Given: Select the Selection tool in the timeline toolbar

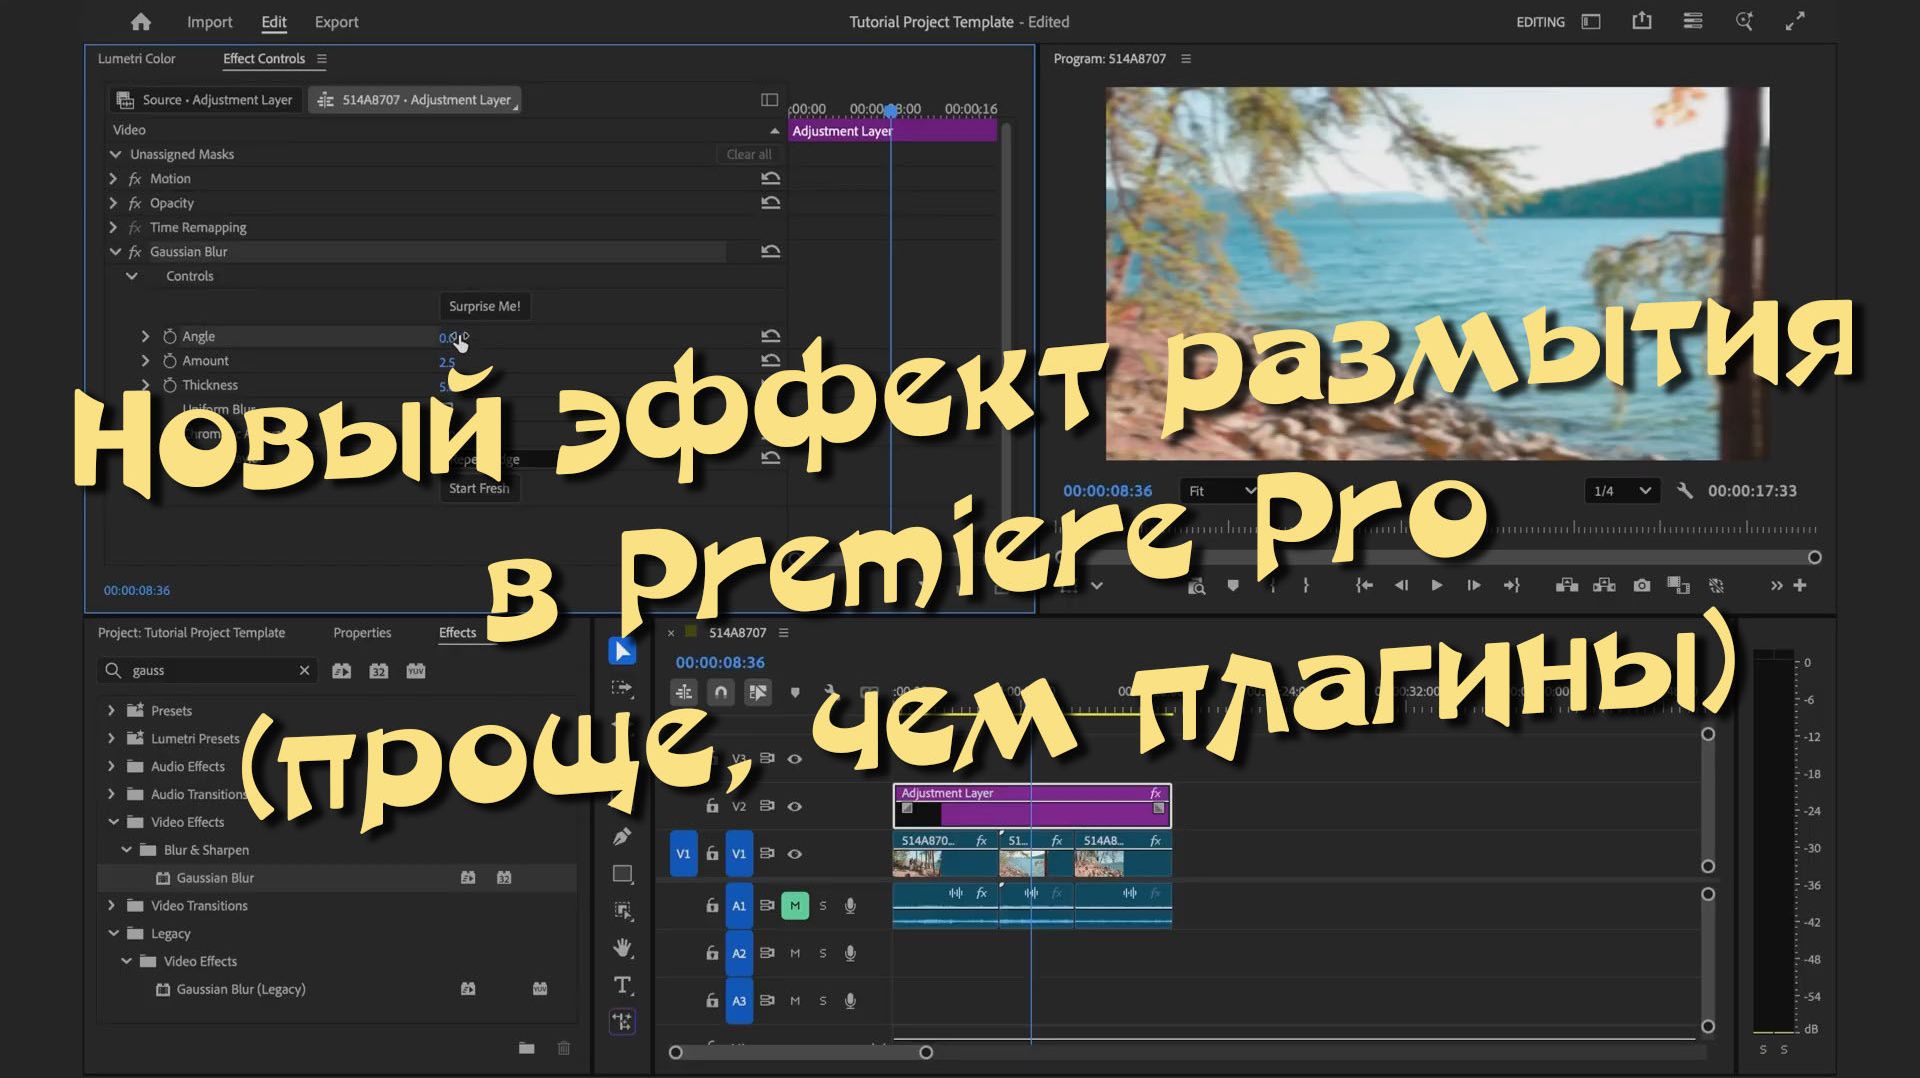Looking at the screenshot, I should coord(622,651).
